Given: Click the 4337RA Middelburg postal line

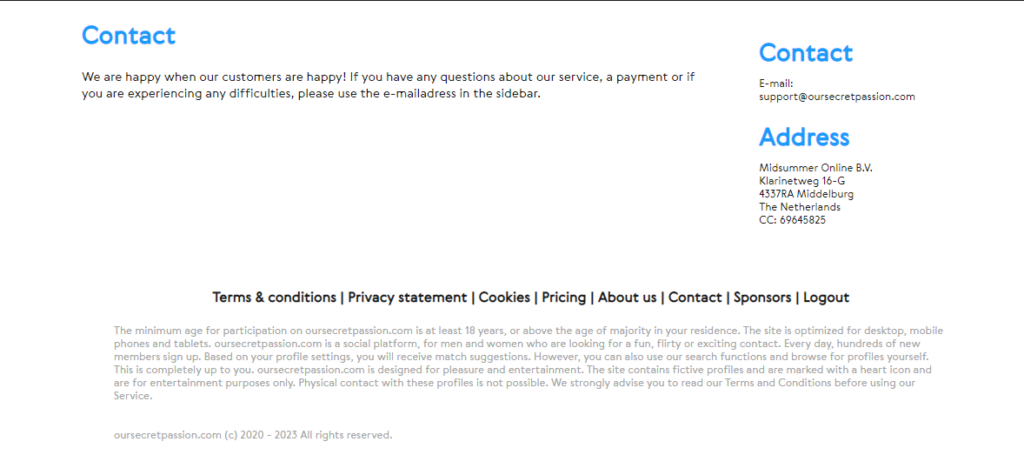Looking at the screenshot, I should tap(806, 194).
